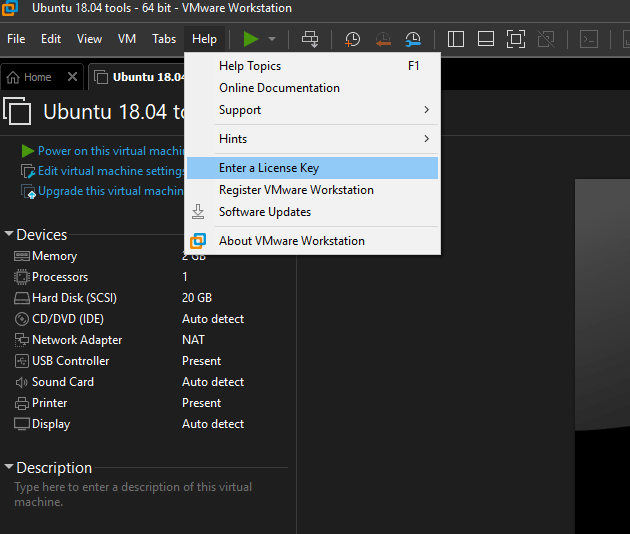Viewport: 630px width, 534px height.
Task: Click the Revert to snapshot icon
Action: coord(383,39)
